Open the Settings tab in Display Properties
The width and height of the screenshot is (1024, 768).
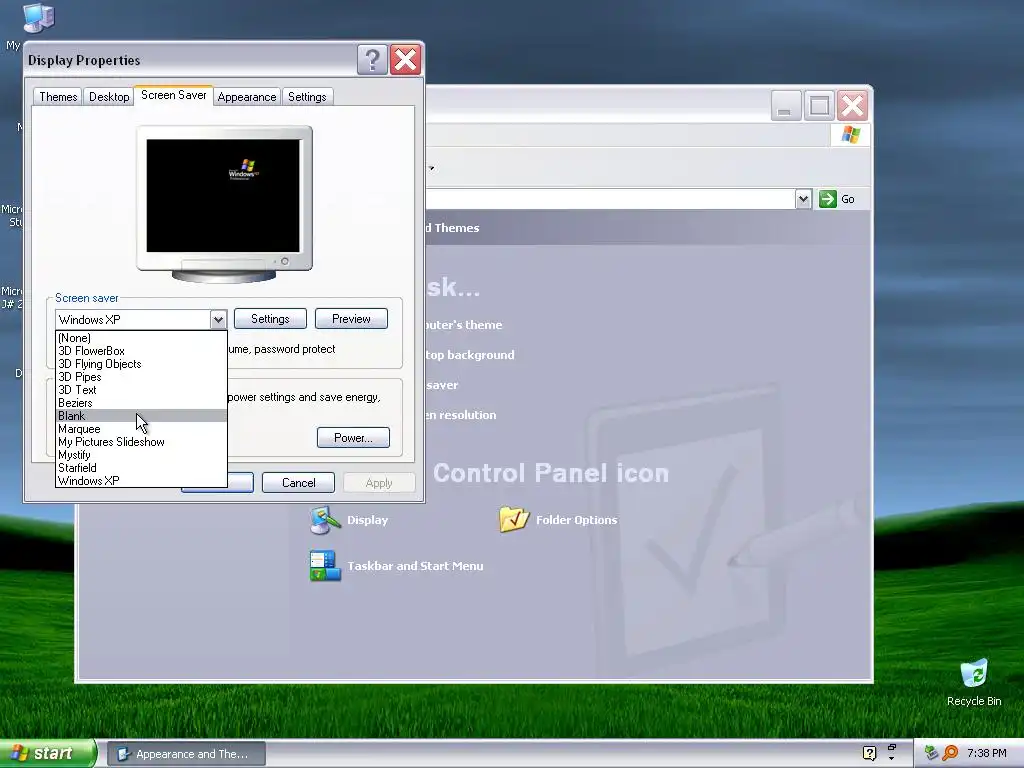pyautogui.click(x=307, y=97)
